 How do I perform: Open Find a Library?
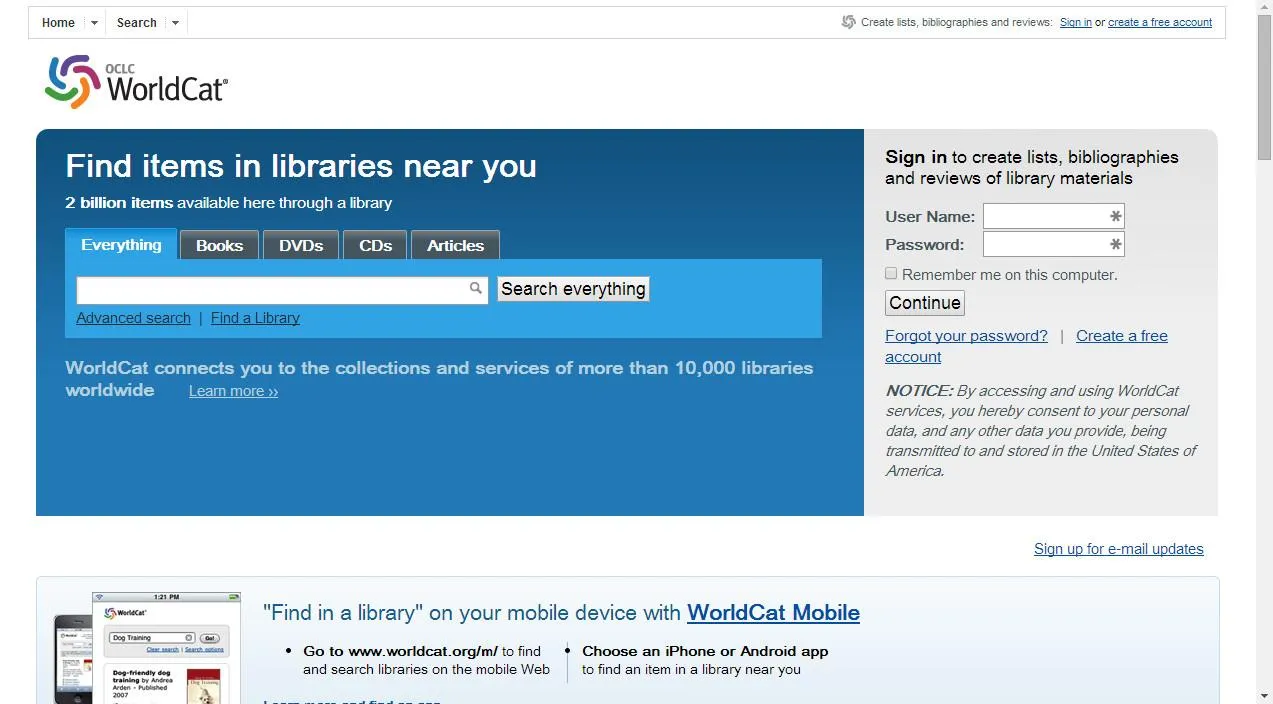click(255, 317)
